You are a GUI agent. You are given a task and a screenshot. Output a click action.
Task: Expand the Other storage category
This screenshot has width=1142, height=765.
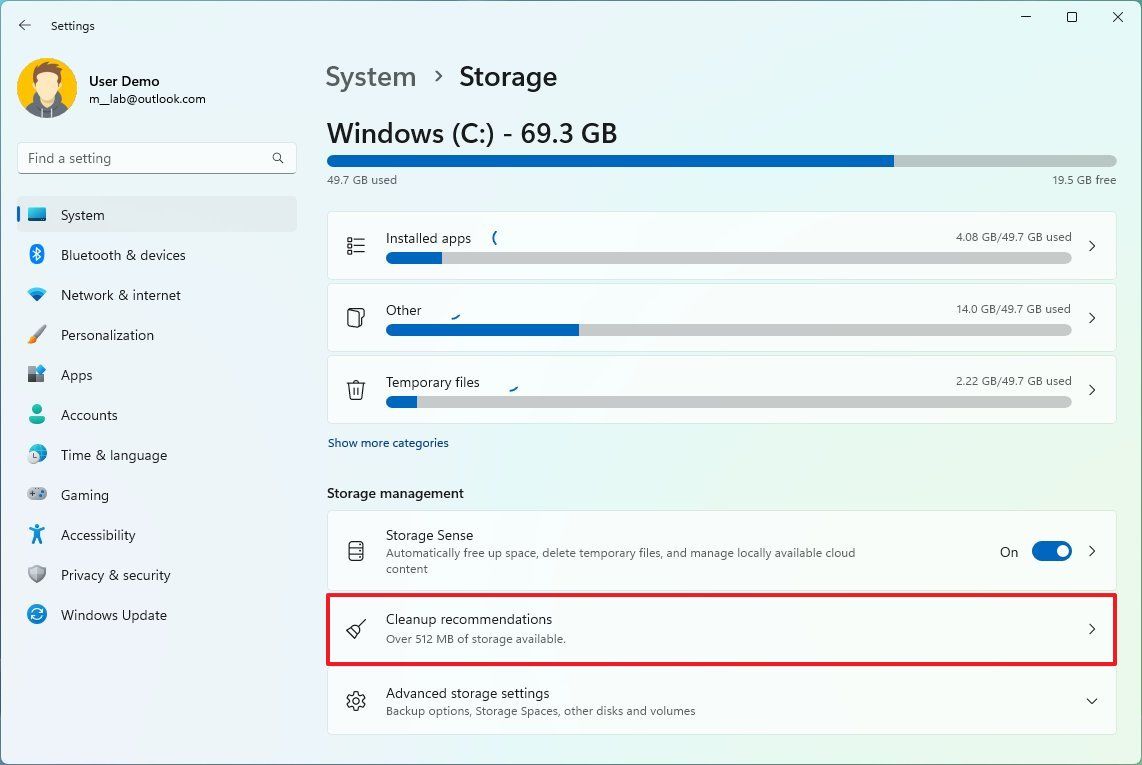1092,318
